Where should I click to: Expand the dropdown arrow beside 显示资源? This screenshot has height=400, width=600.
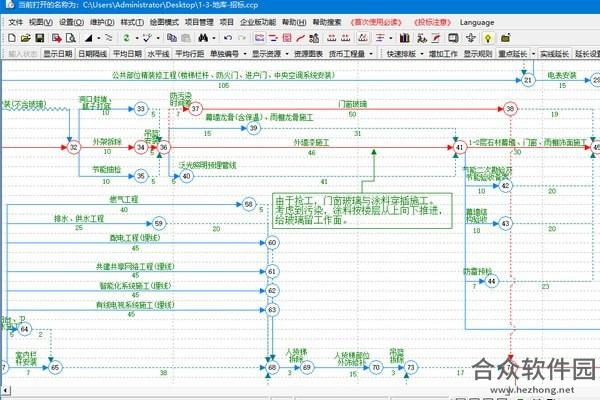point(287,54)
